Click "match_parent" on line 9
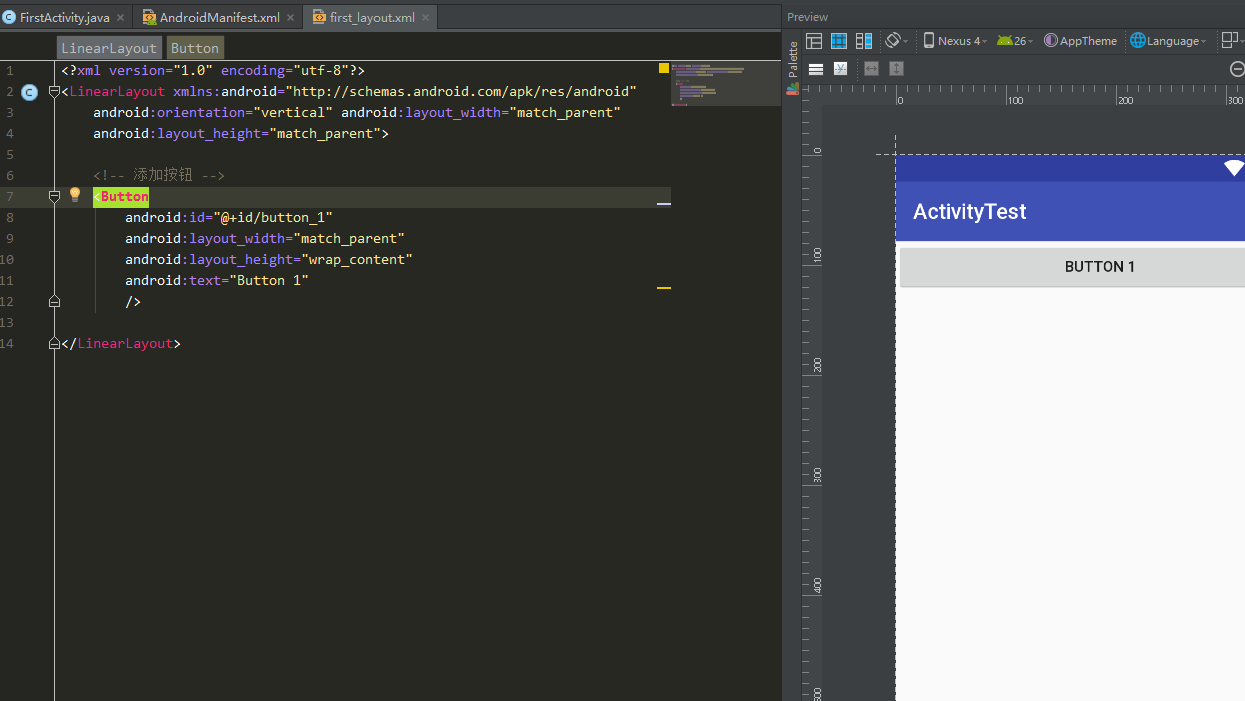 tap(349, 238)
